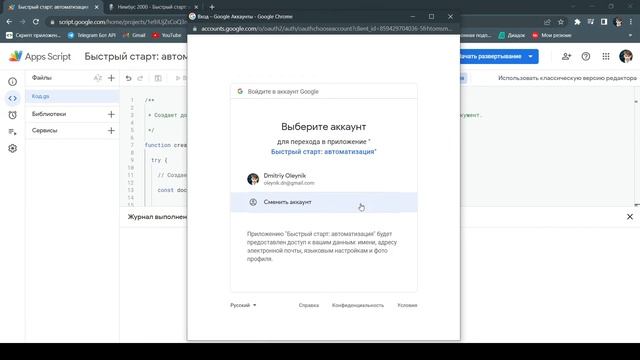This screenshot has height=360, width=640.
Task: Open Project Settings gear icon
Action: click(13, 149)
